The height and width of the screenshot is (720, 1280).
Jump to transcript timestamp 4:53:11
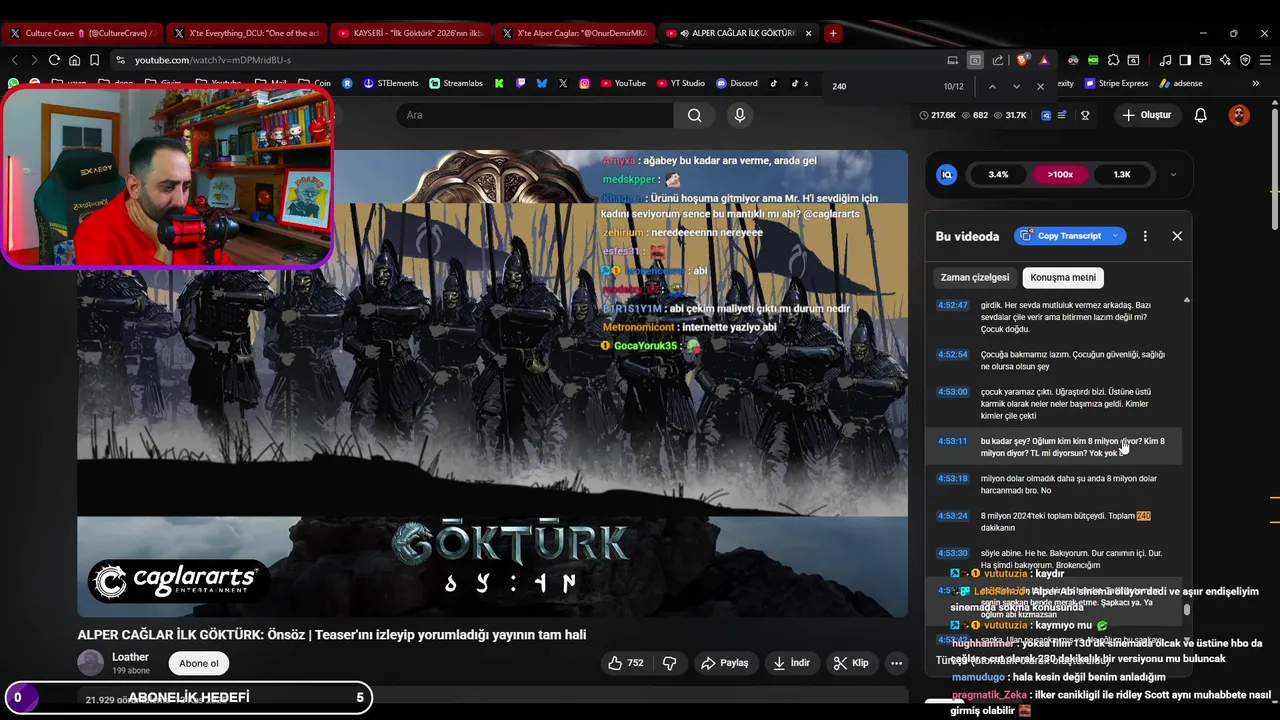point(952,441)
